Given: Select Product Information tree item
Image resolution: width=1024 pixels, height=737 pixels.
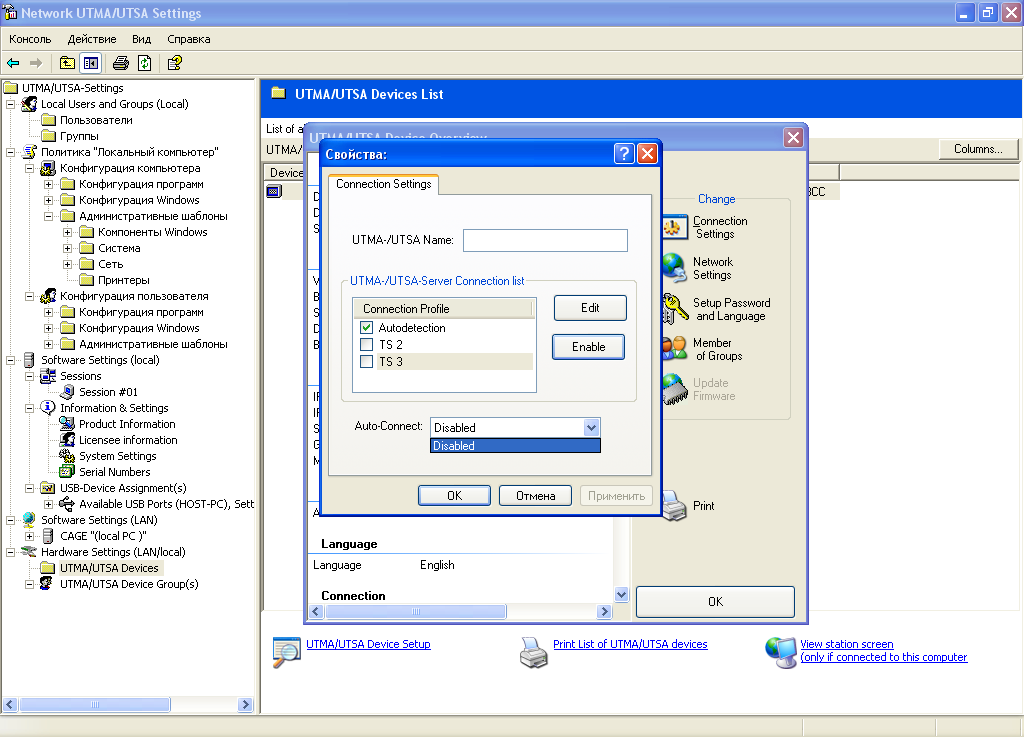Looking at the screenshot, I should click(127, 424).
